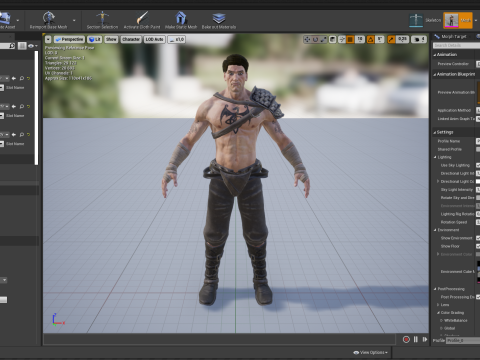Open the Perspective viewport dropdown
The height and width of the screenshot is (360, 480).
[69, 39]
